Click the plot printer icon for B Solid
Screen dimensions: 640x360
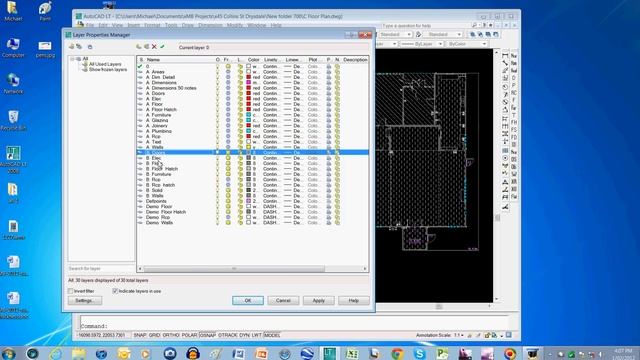(x=329, y=190)
